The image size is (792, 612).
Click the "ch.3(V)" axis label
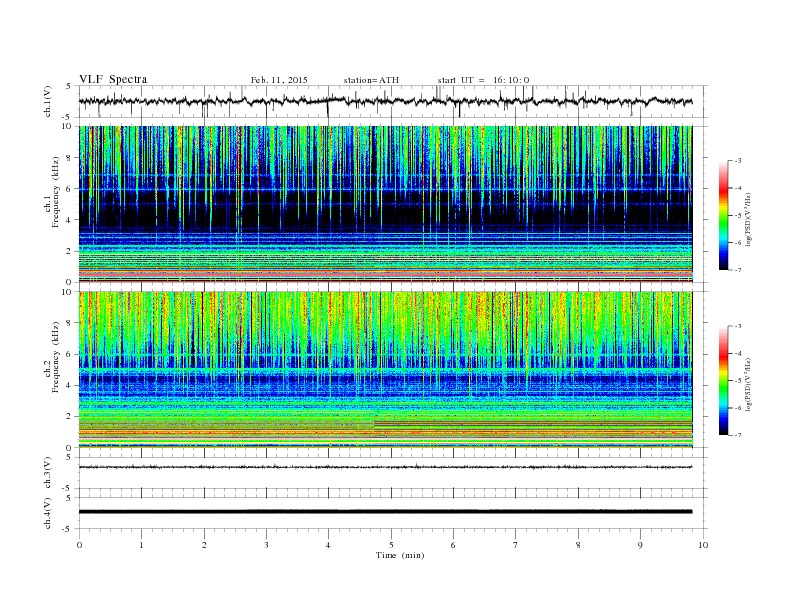click(48, 473)
